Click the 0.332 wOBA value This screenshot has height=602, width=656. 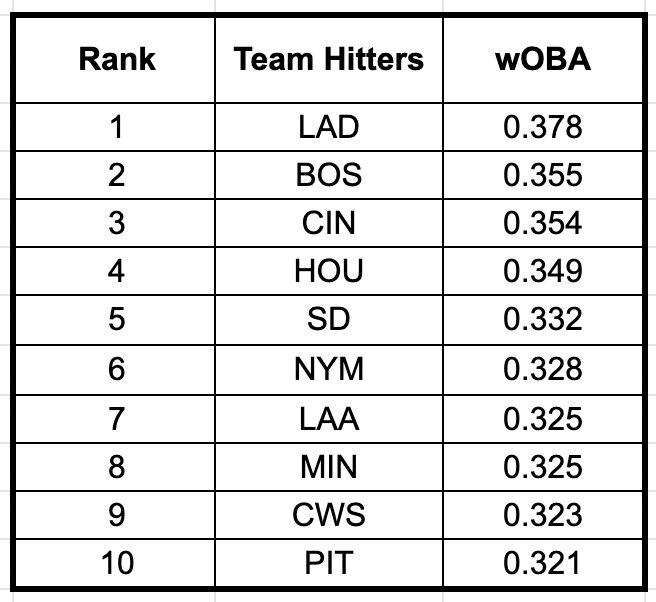point(543,319)
